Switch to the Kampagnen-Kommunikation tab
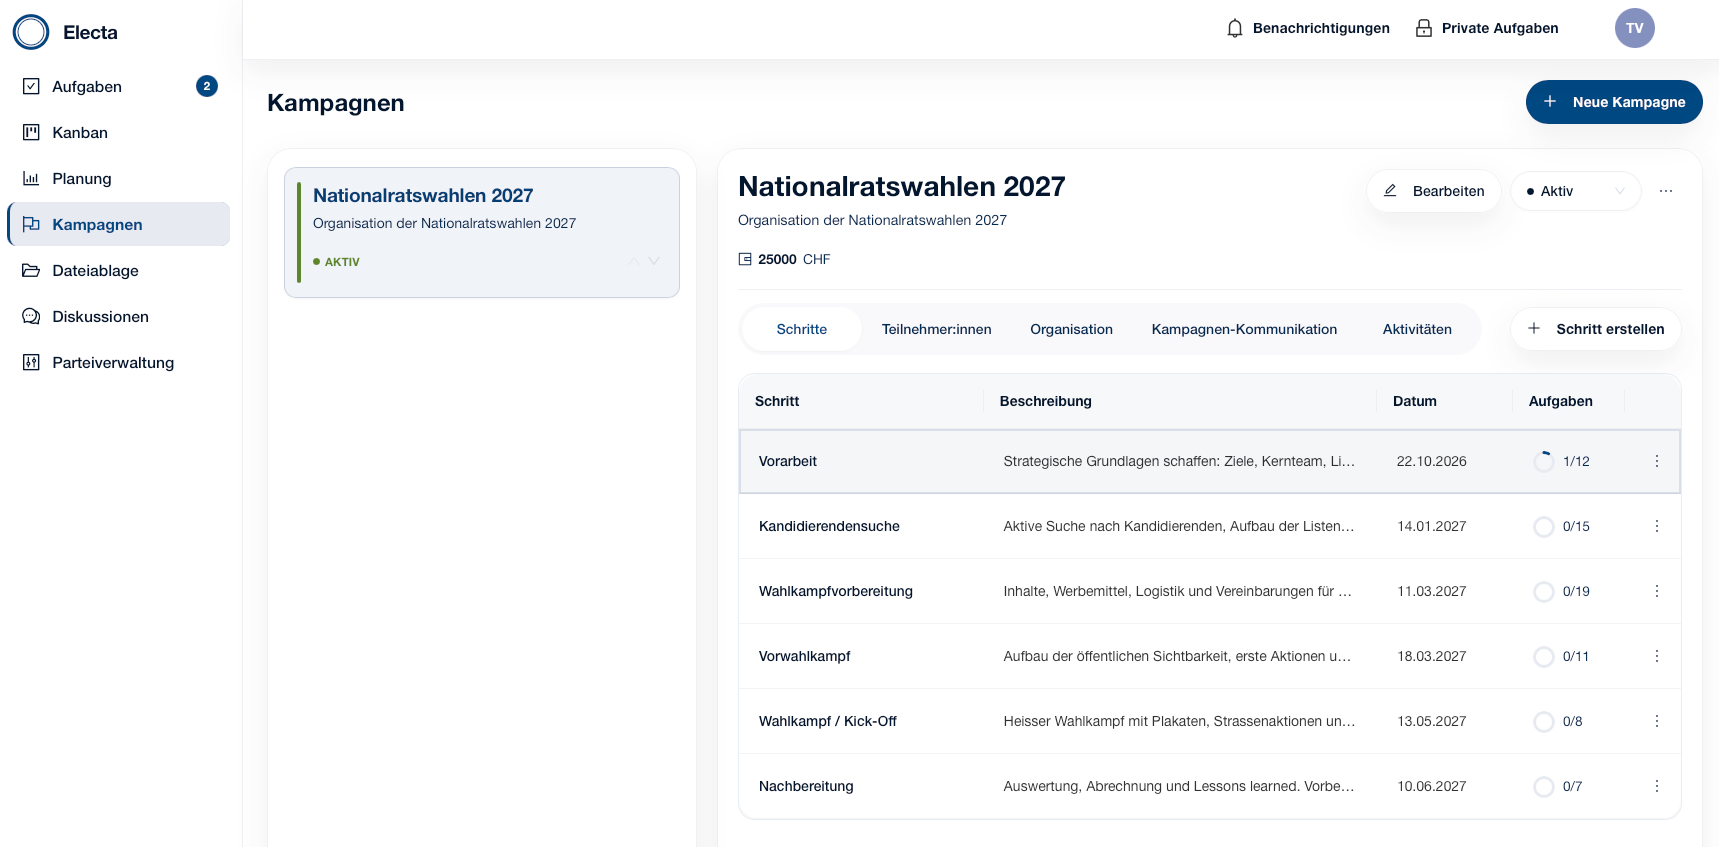 (1244, 329)
